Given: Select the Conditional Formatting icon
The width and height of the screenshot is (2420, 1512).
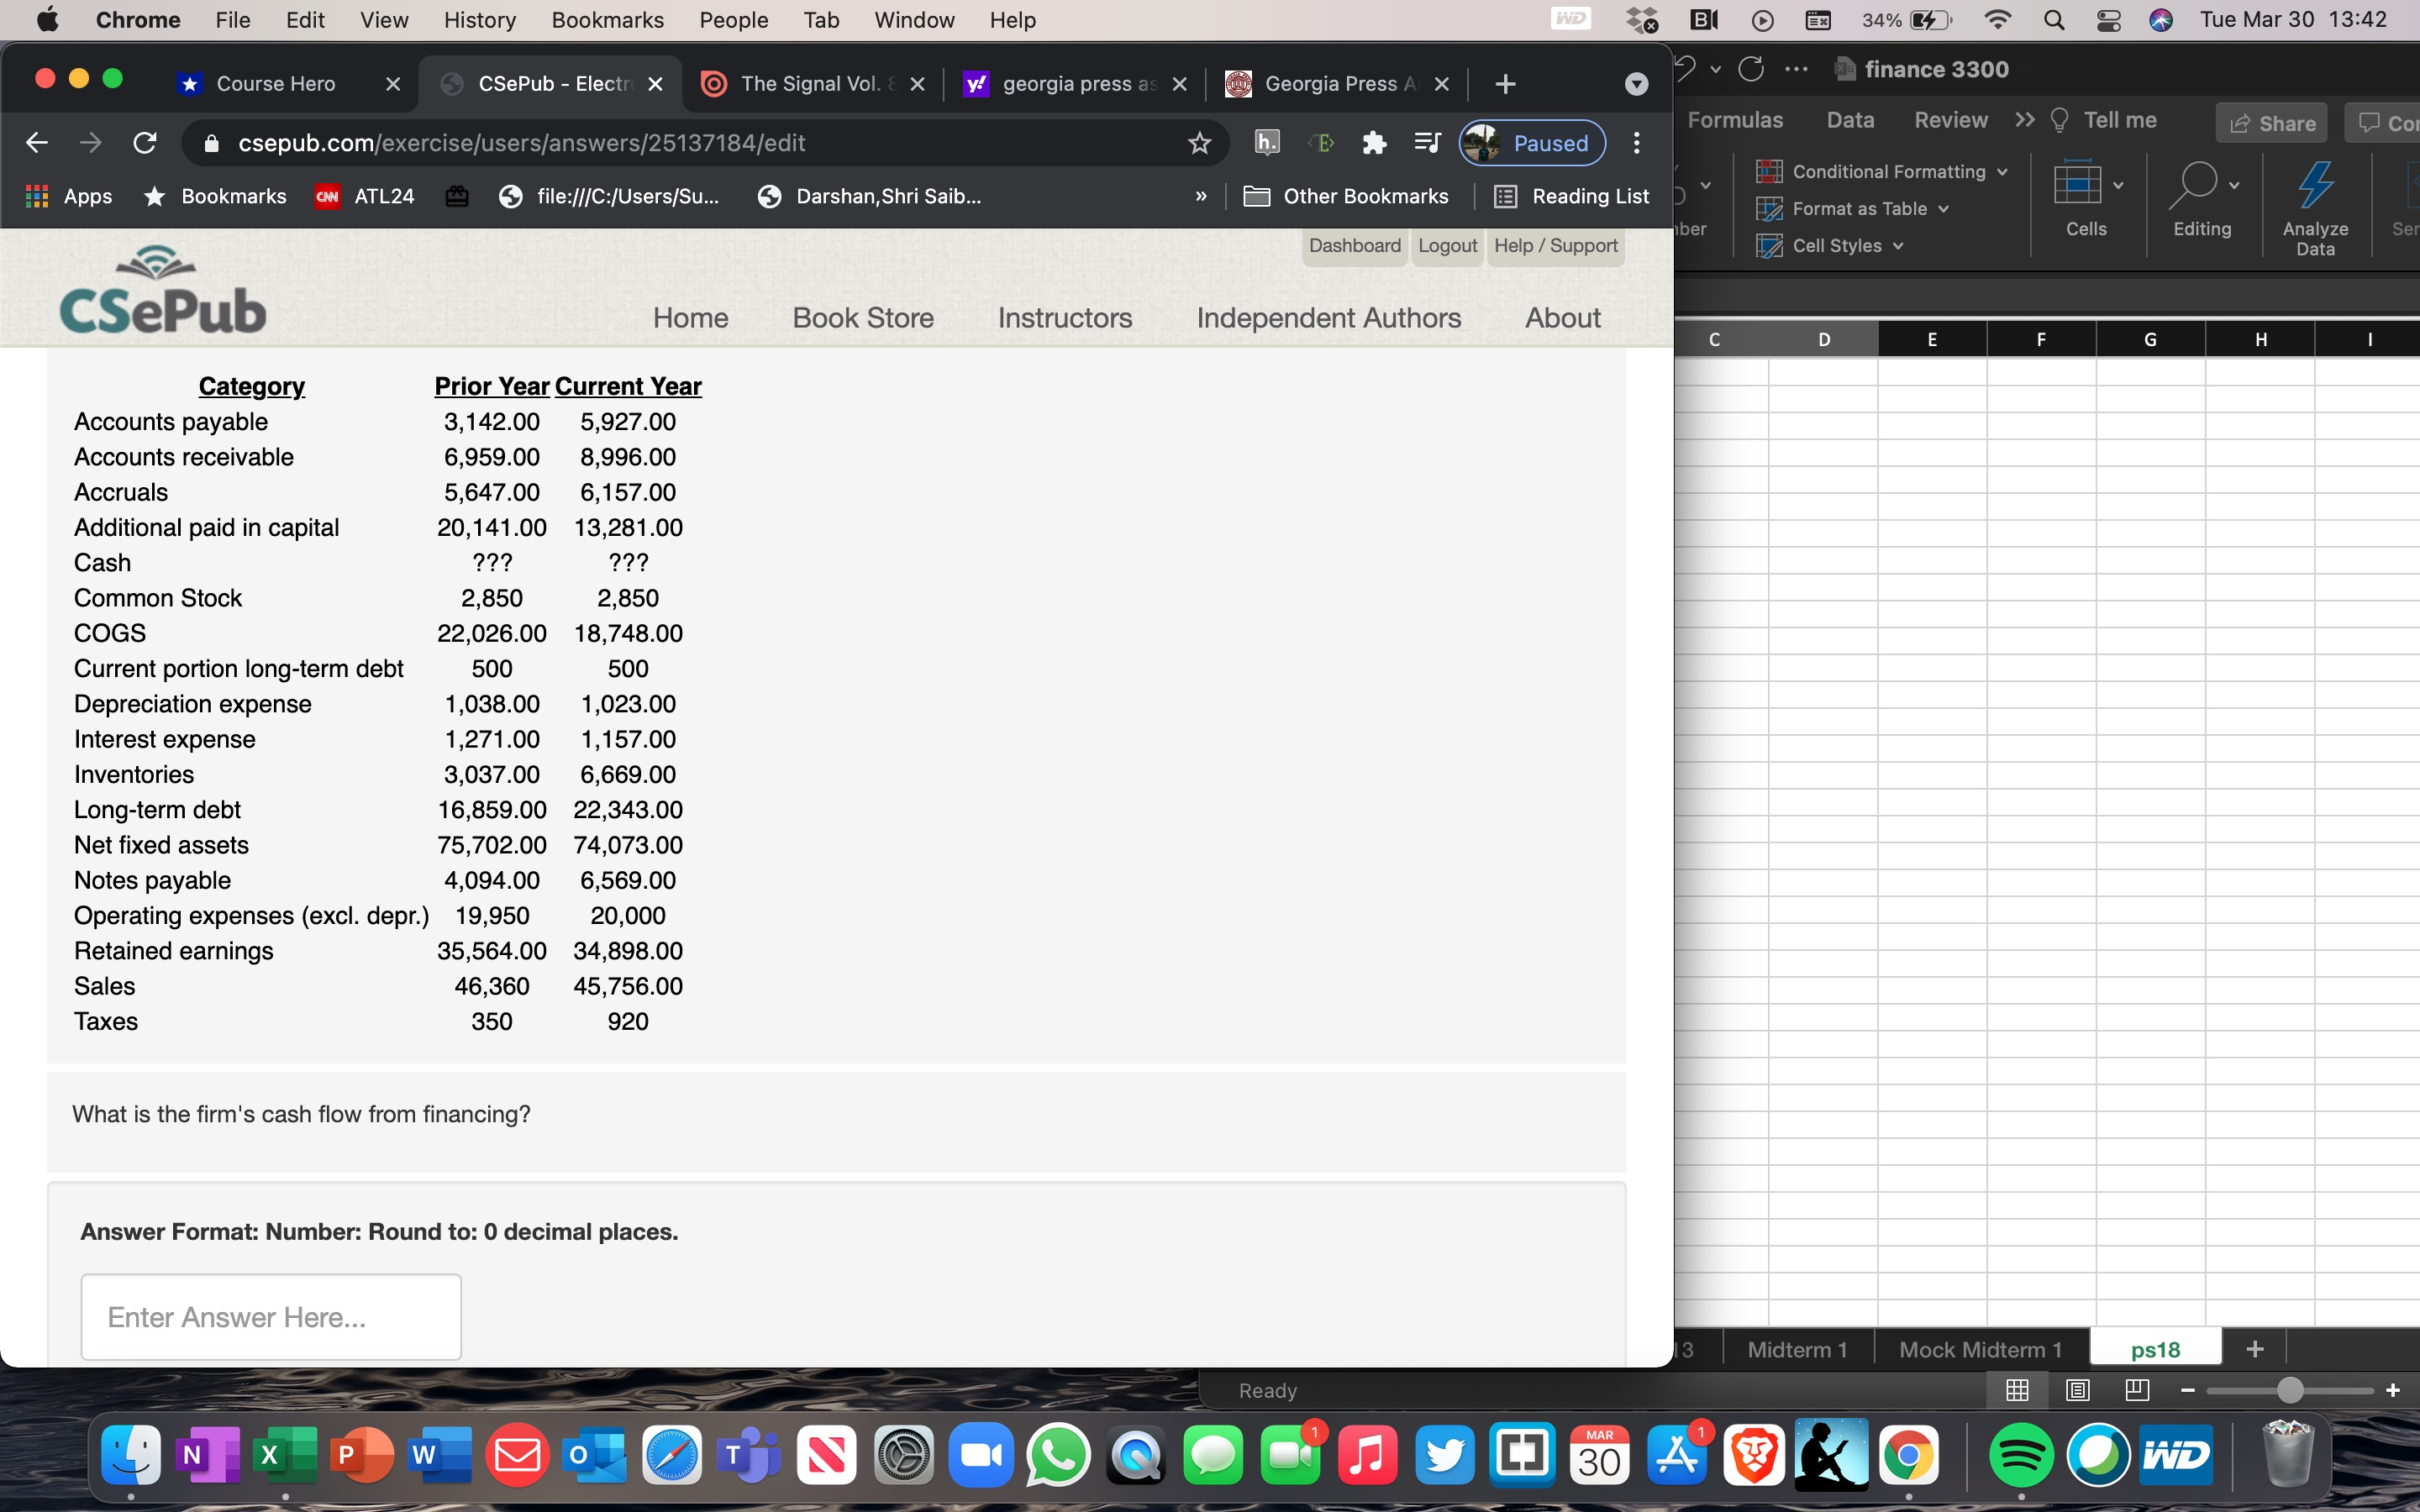Looking at the screenshot, I should click(x=1769, y=171).
